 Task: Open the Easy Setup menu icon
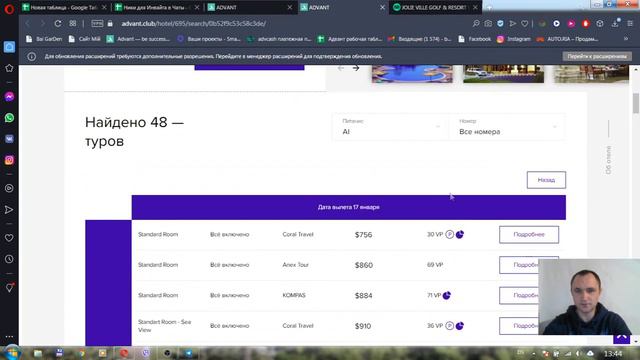pos(630,24)
